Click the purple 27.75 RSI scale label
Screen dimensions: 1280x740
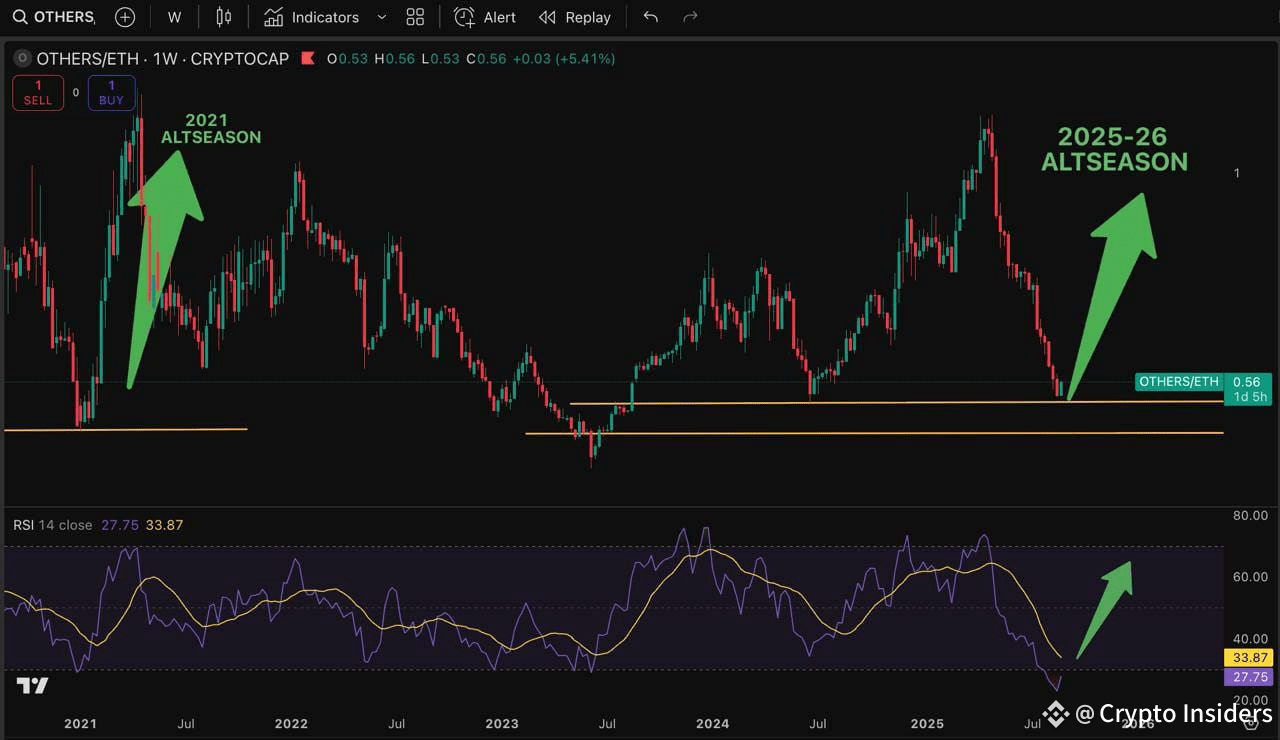pyautogui.click(x=1248, y=677)
